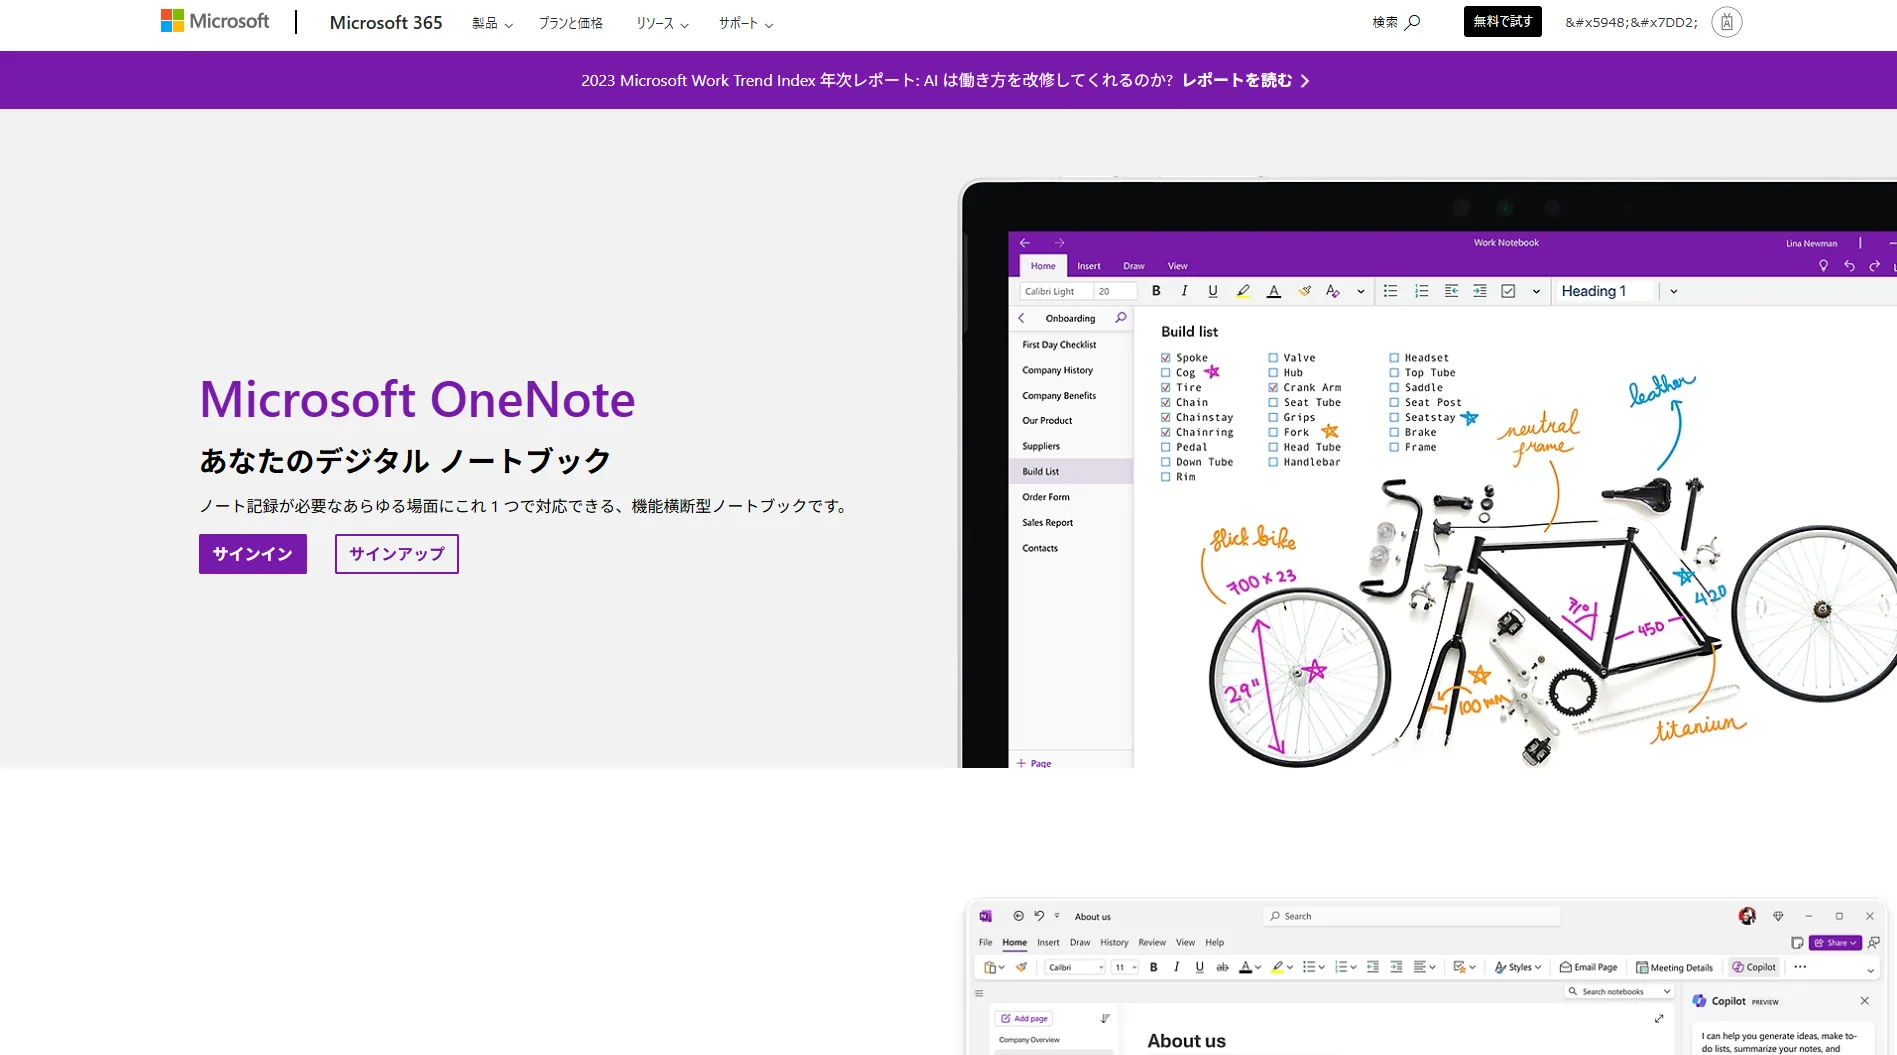The height and width of the screenshot is (1055, 1897).
Task: Open the Styles dropdown in desktop OneNote ribbon
Action: pyautogui.click(x=1517, y=967)
